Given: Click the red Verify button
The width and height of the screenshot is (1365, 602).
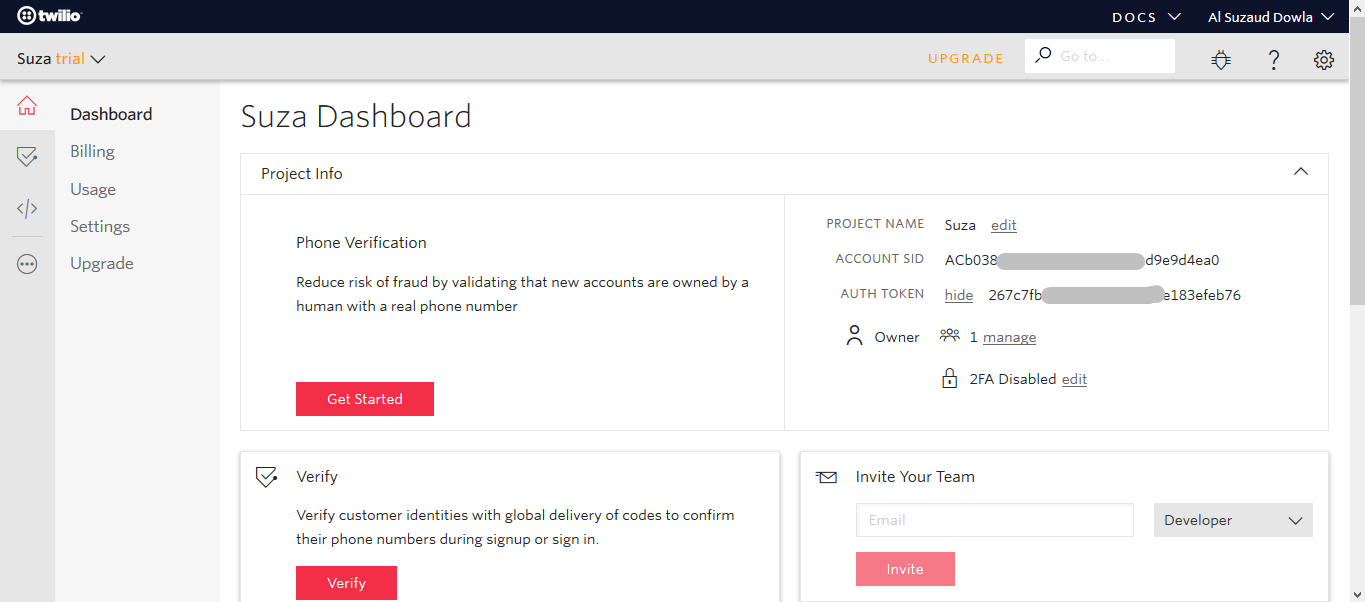Looking at the screenshot, I should pos(346,583).
